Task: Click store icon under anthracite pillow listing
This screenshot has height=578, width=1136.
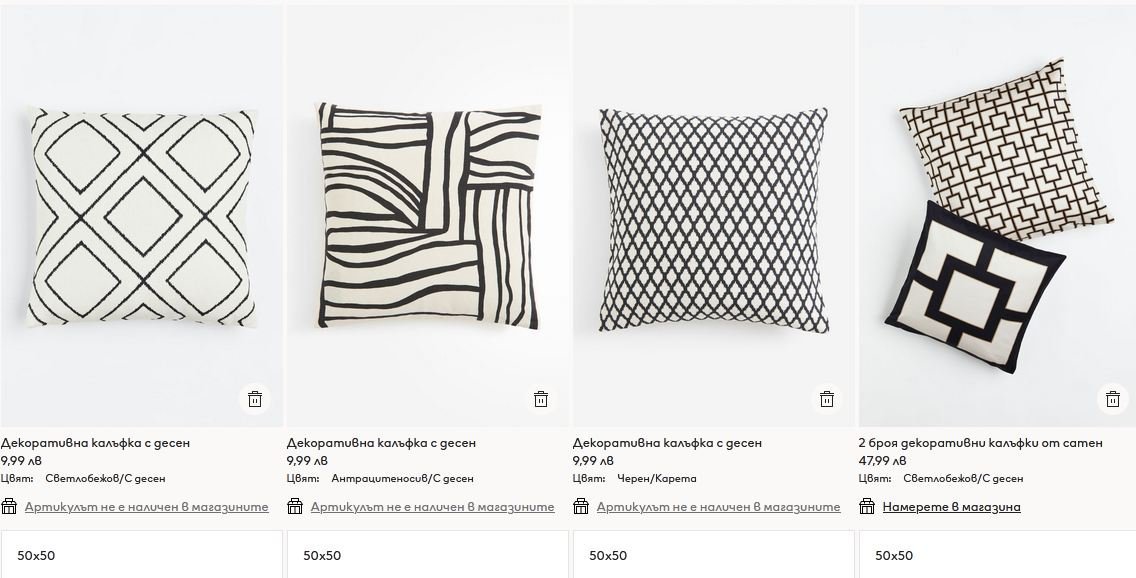Action: coord(295,506)
